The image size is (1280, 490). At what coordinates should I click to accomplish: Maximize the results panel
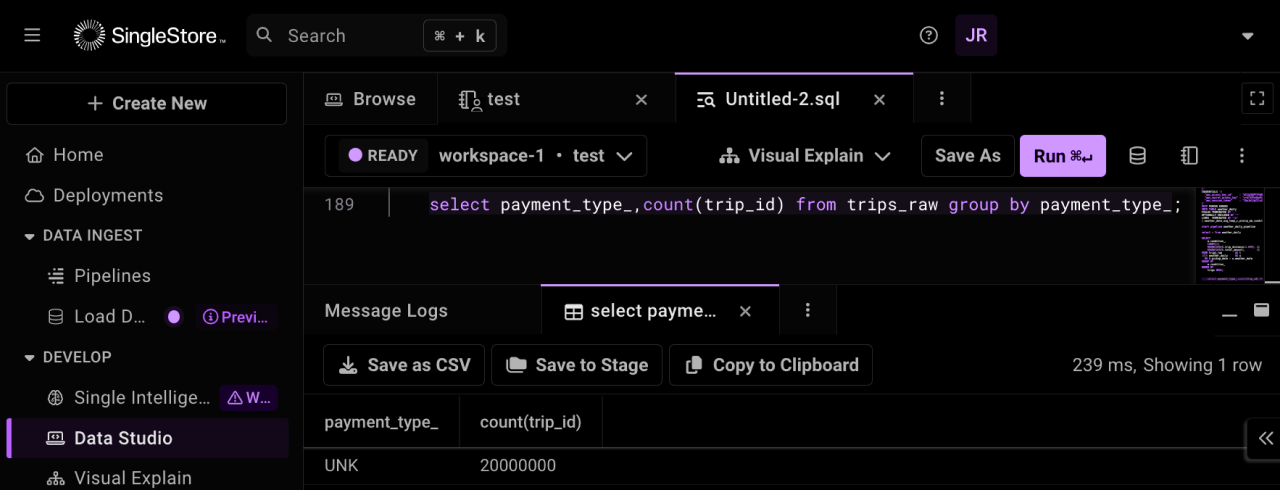pos(1261,310)
